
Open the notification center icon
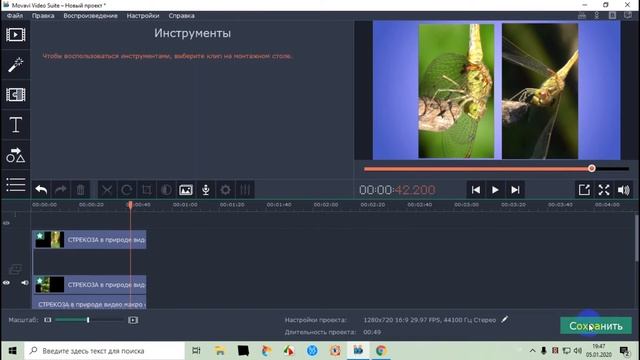tap(624, 351)
